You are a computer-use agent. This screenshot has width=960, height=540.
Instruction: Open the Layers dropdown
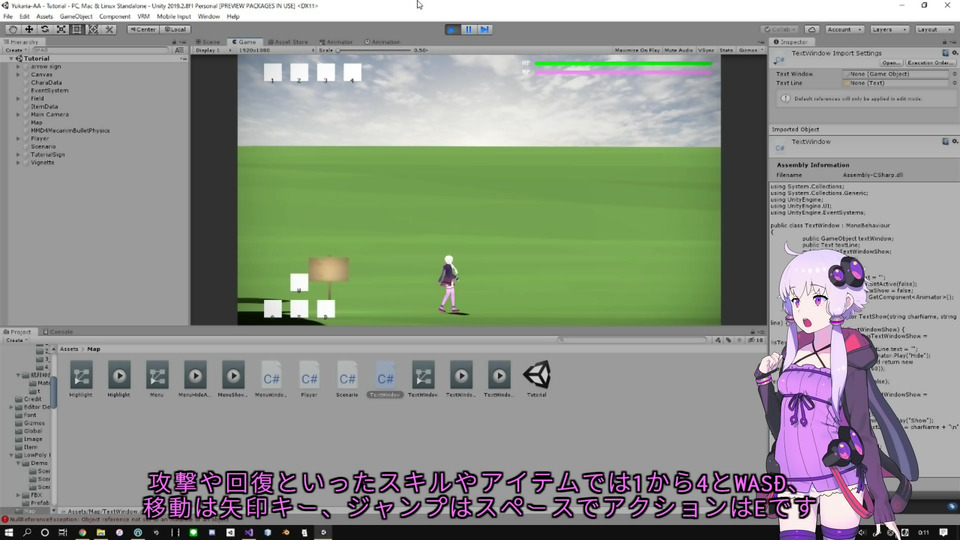889,29
